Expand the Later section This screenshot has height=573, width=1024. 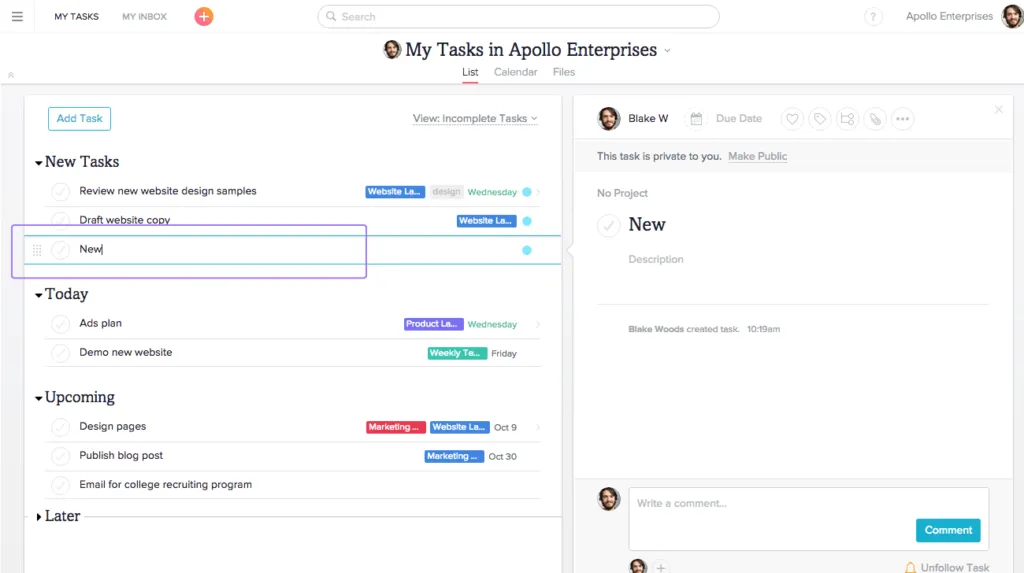click(x=39, y=517)
